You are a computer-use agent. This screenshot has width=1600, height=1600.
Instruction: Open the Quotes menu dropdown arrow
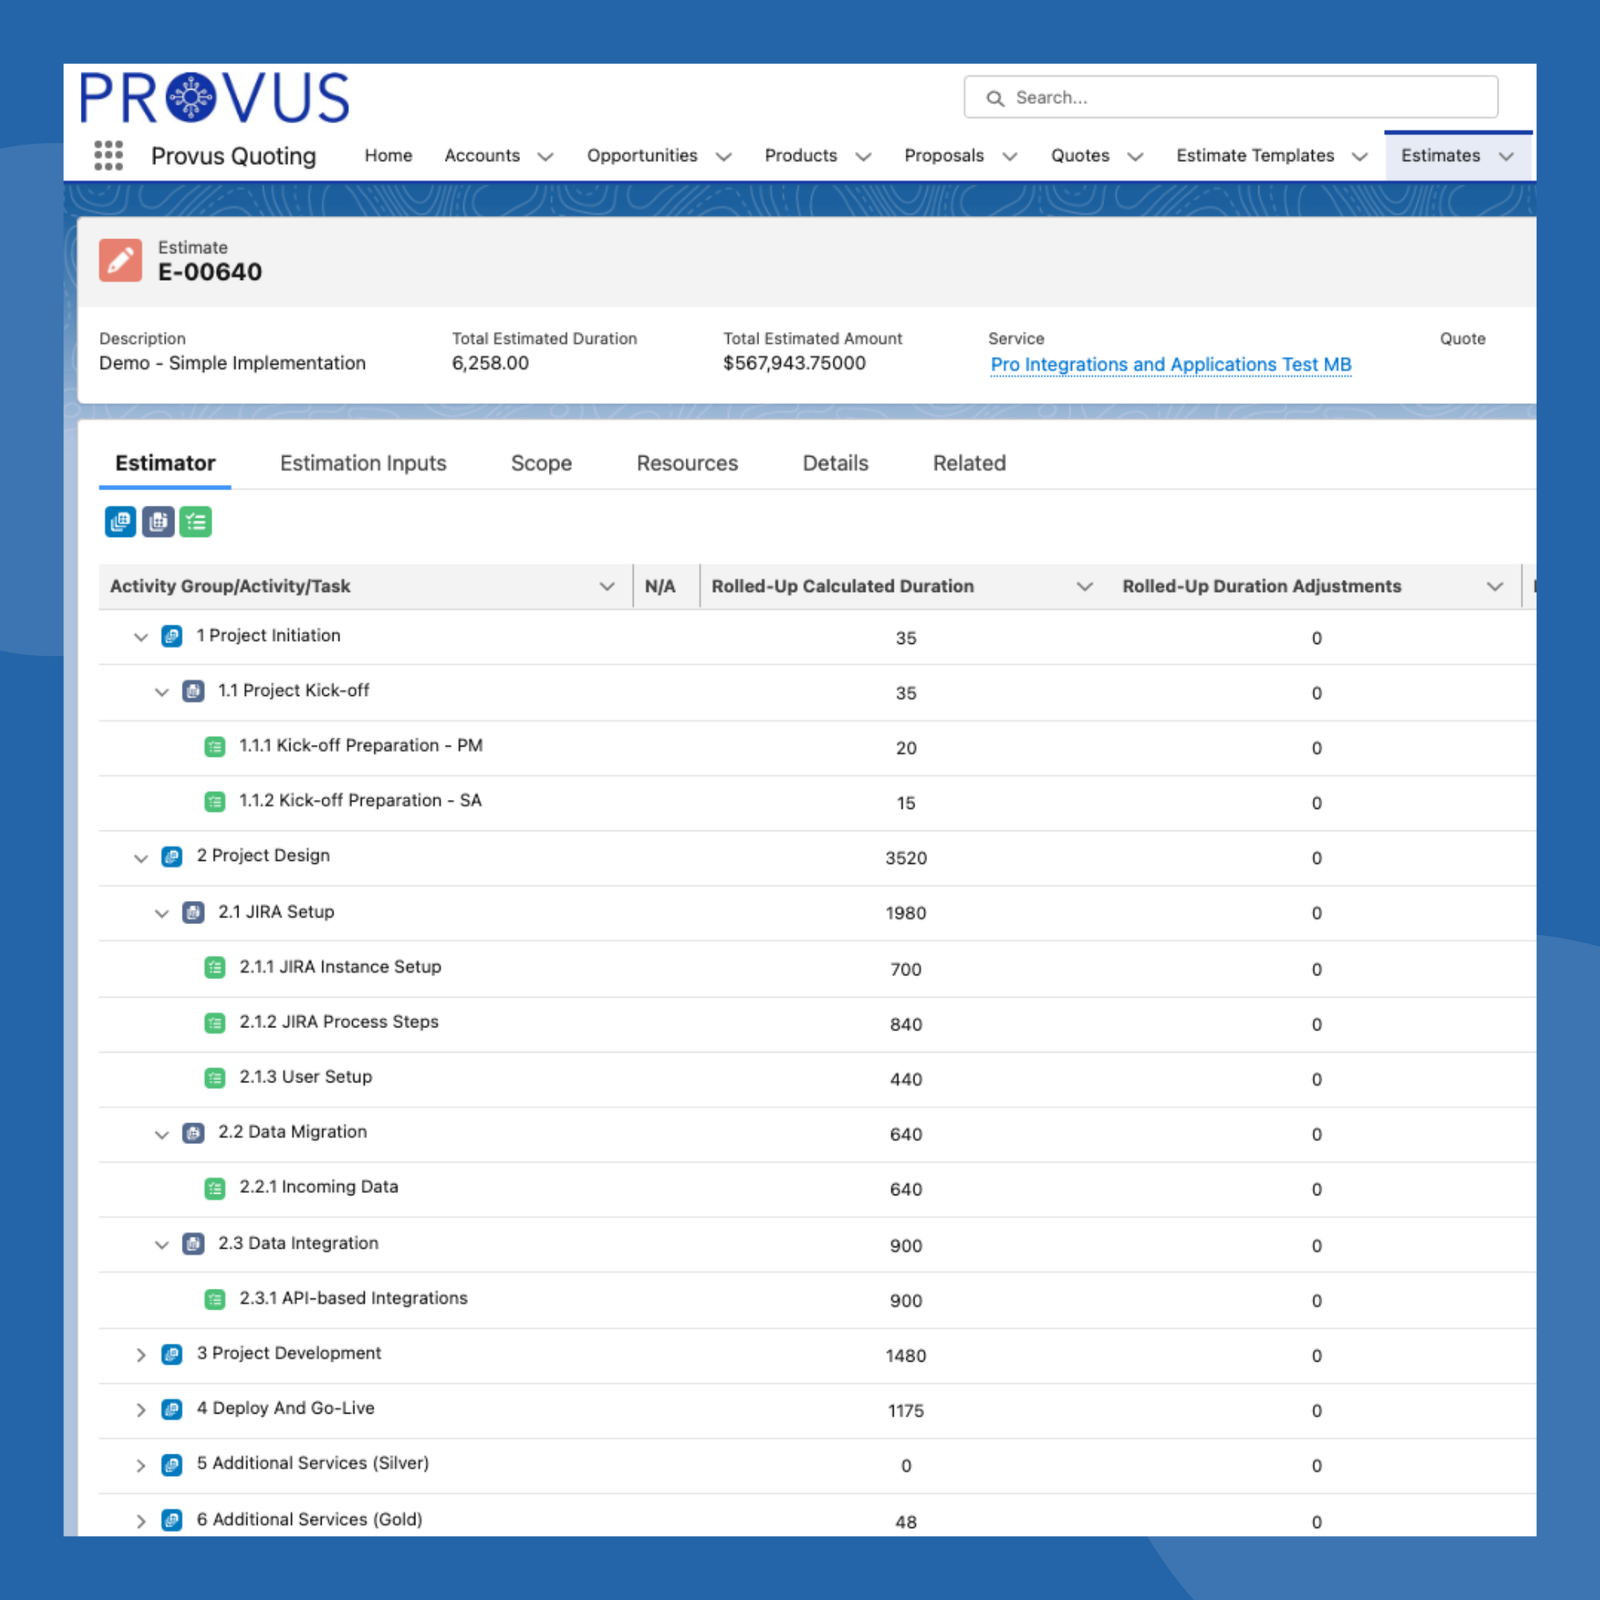pos(1135,157)
